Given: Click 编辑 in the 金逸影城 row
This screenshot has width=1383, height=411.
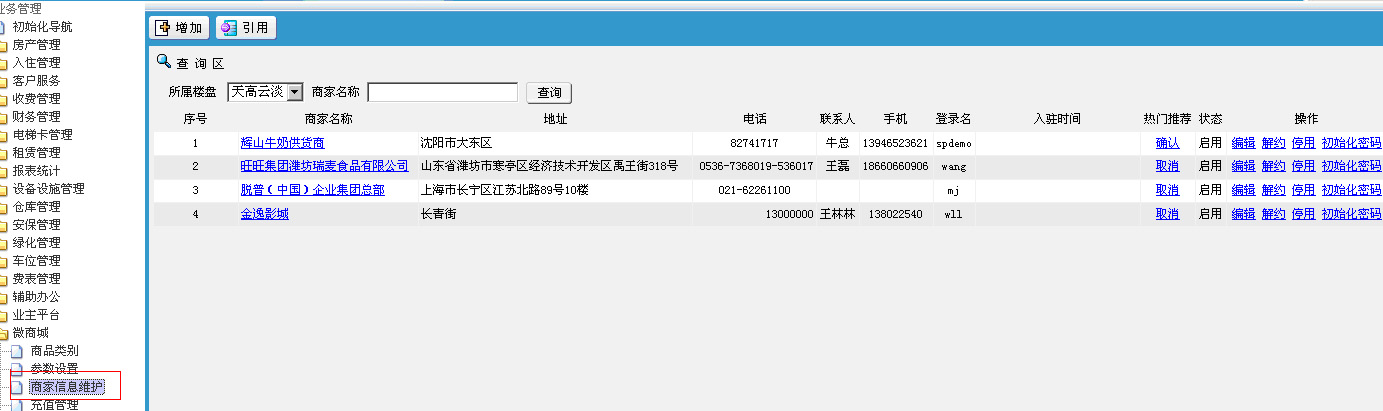Looking at the screenshot, I should coord(1243,214).
